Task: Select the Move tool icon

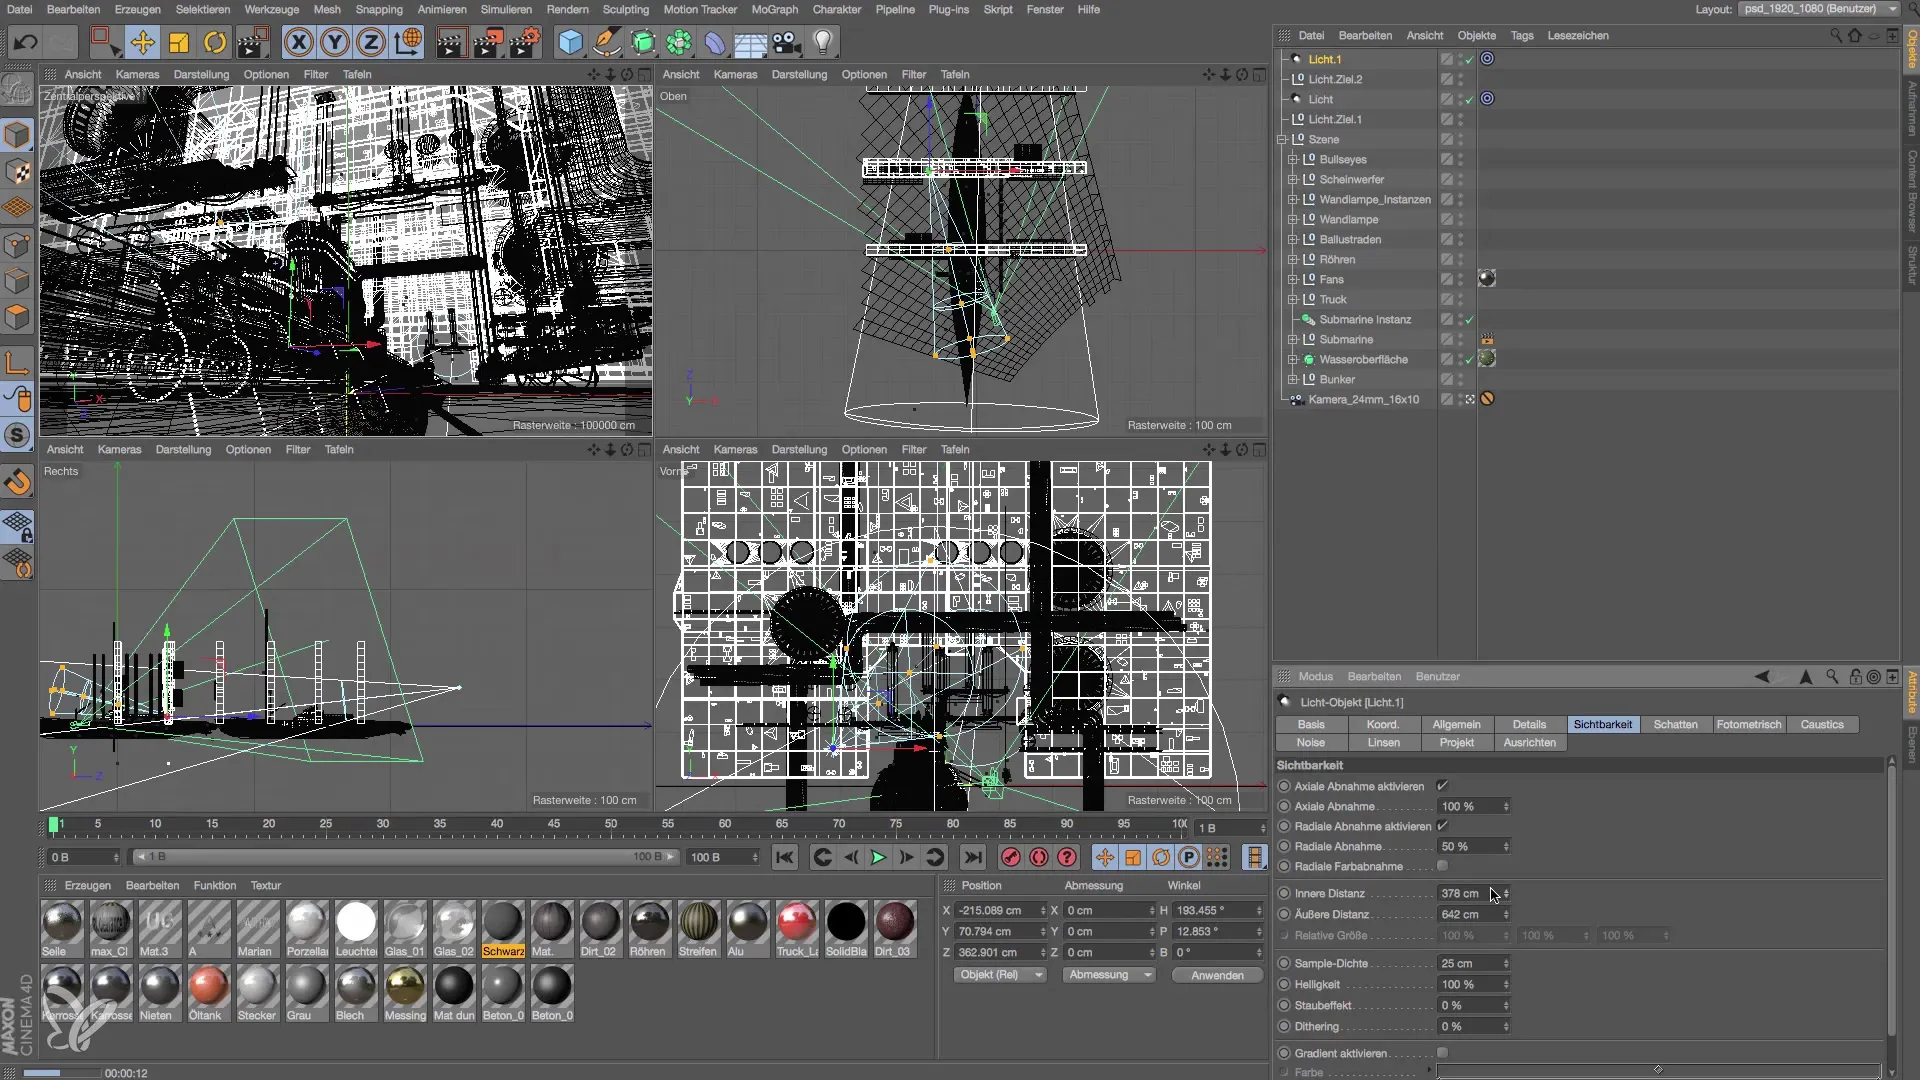Action: click(142, 42)
